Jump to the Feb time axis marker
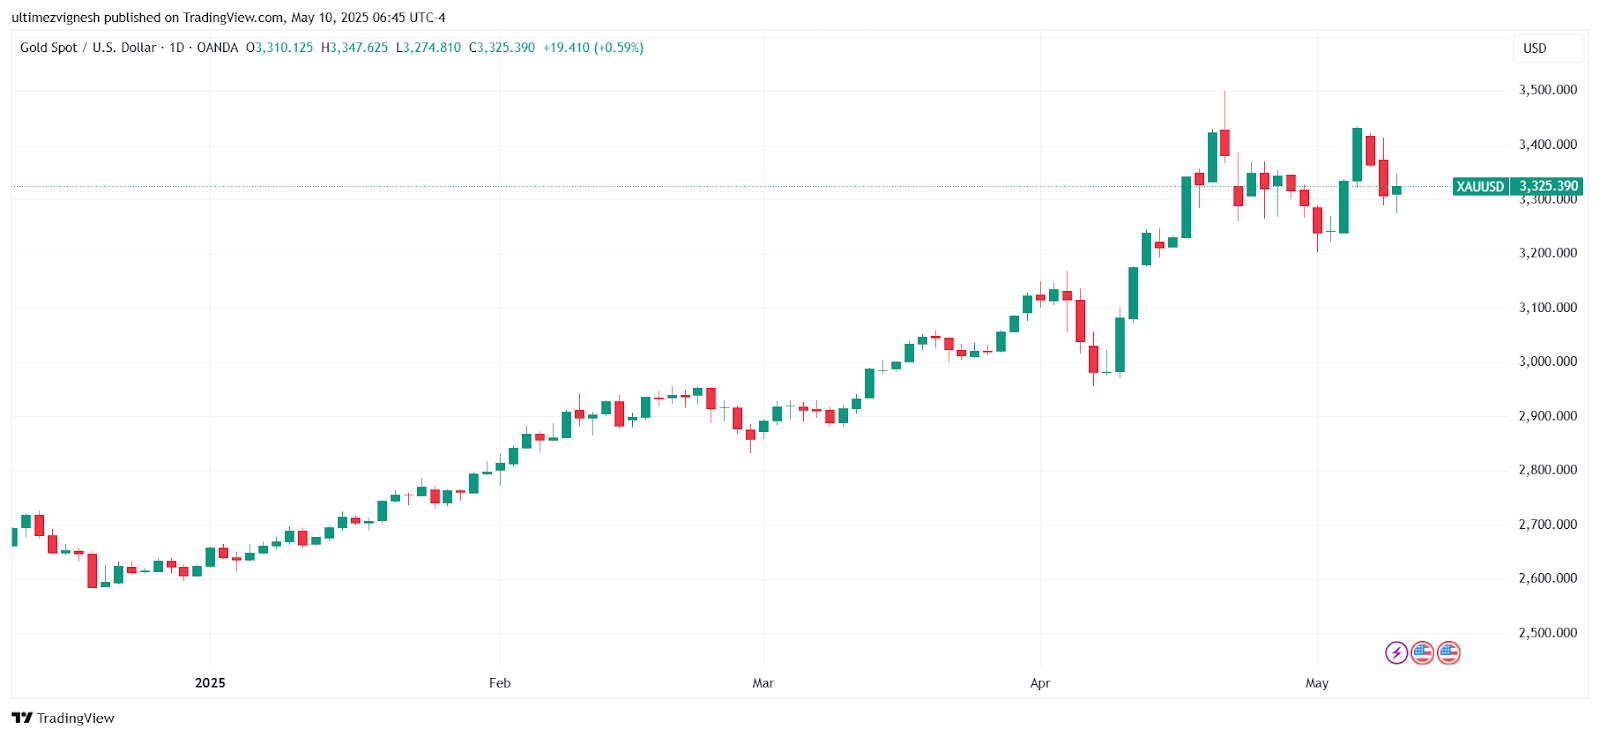 500,683
